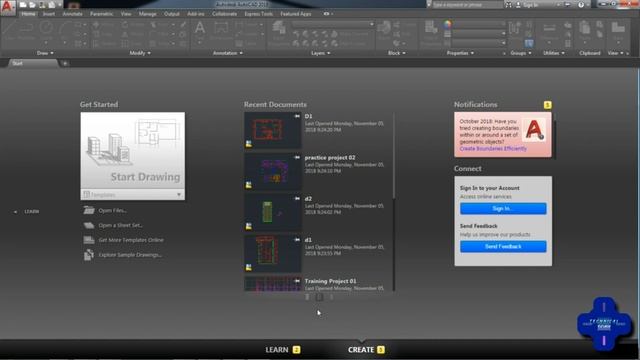Viewport: 640px width, 360px height.
Task: Click the Base view icon in View panel
Action: [618, 31]
